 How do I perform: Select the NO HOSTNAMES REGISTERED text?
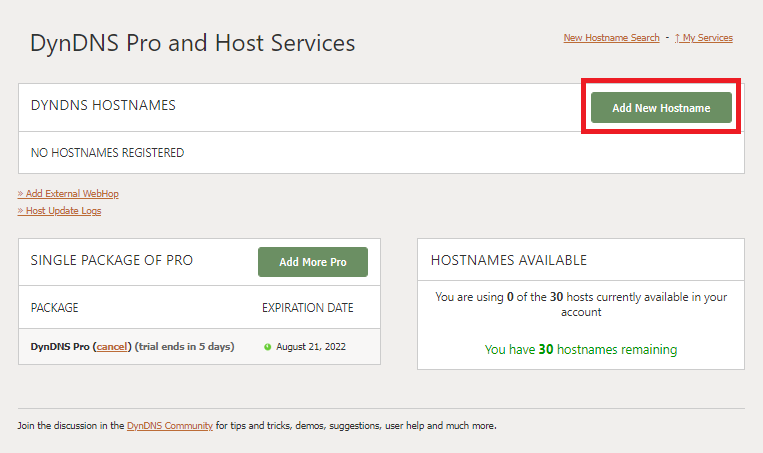tap(108, 153)
